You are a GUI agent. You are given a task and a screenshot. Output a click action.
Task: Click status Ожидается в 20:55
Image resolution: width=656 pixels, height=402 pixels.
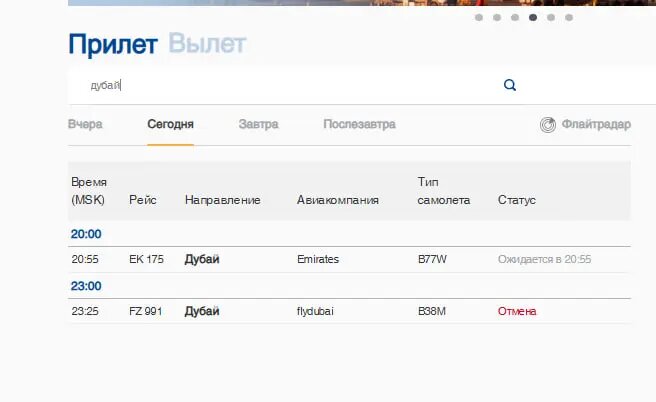pyautogui.click(x=545, y=259)
